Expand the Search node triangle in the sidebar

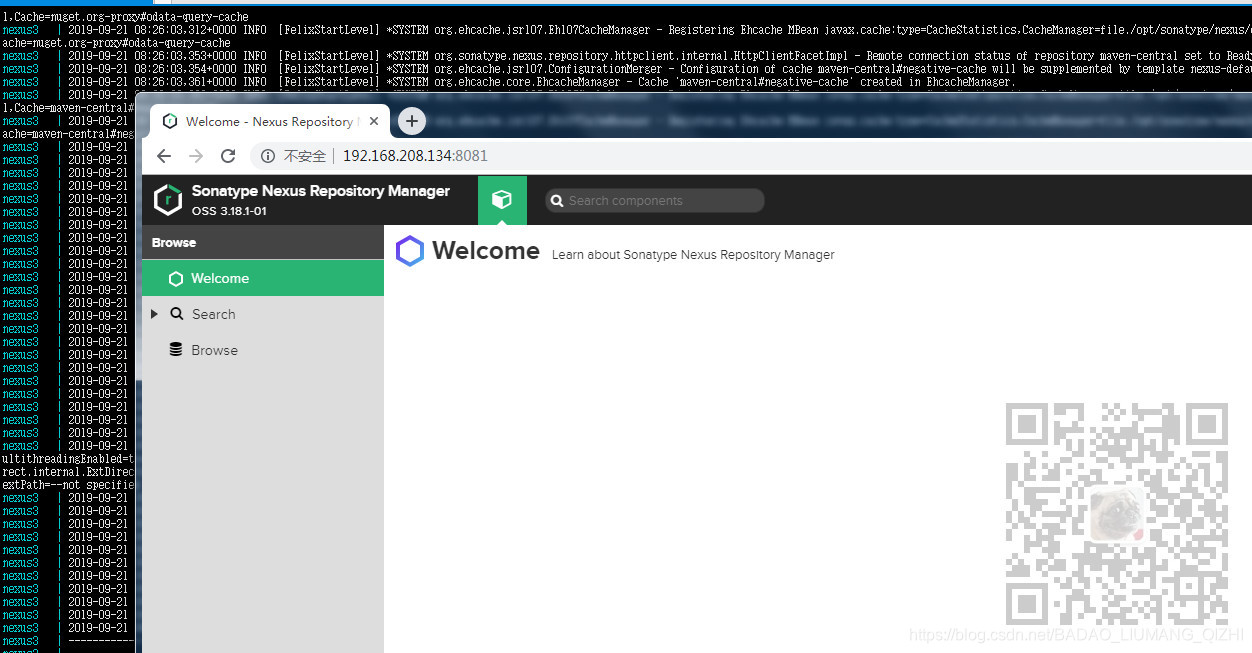point(154,314)
